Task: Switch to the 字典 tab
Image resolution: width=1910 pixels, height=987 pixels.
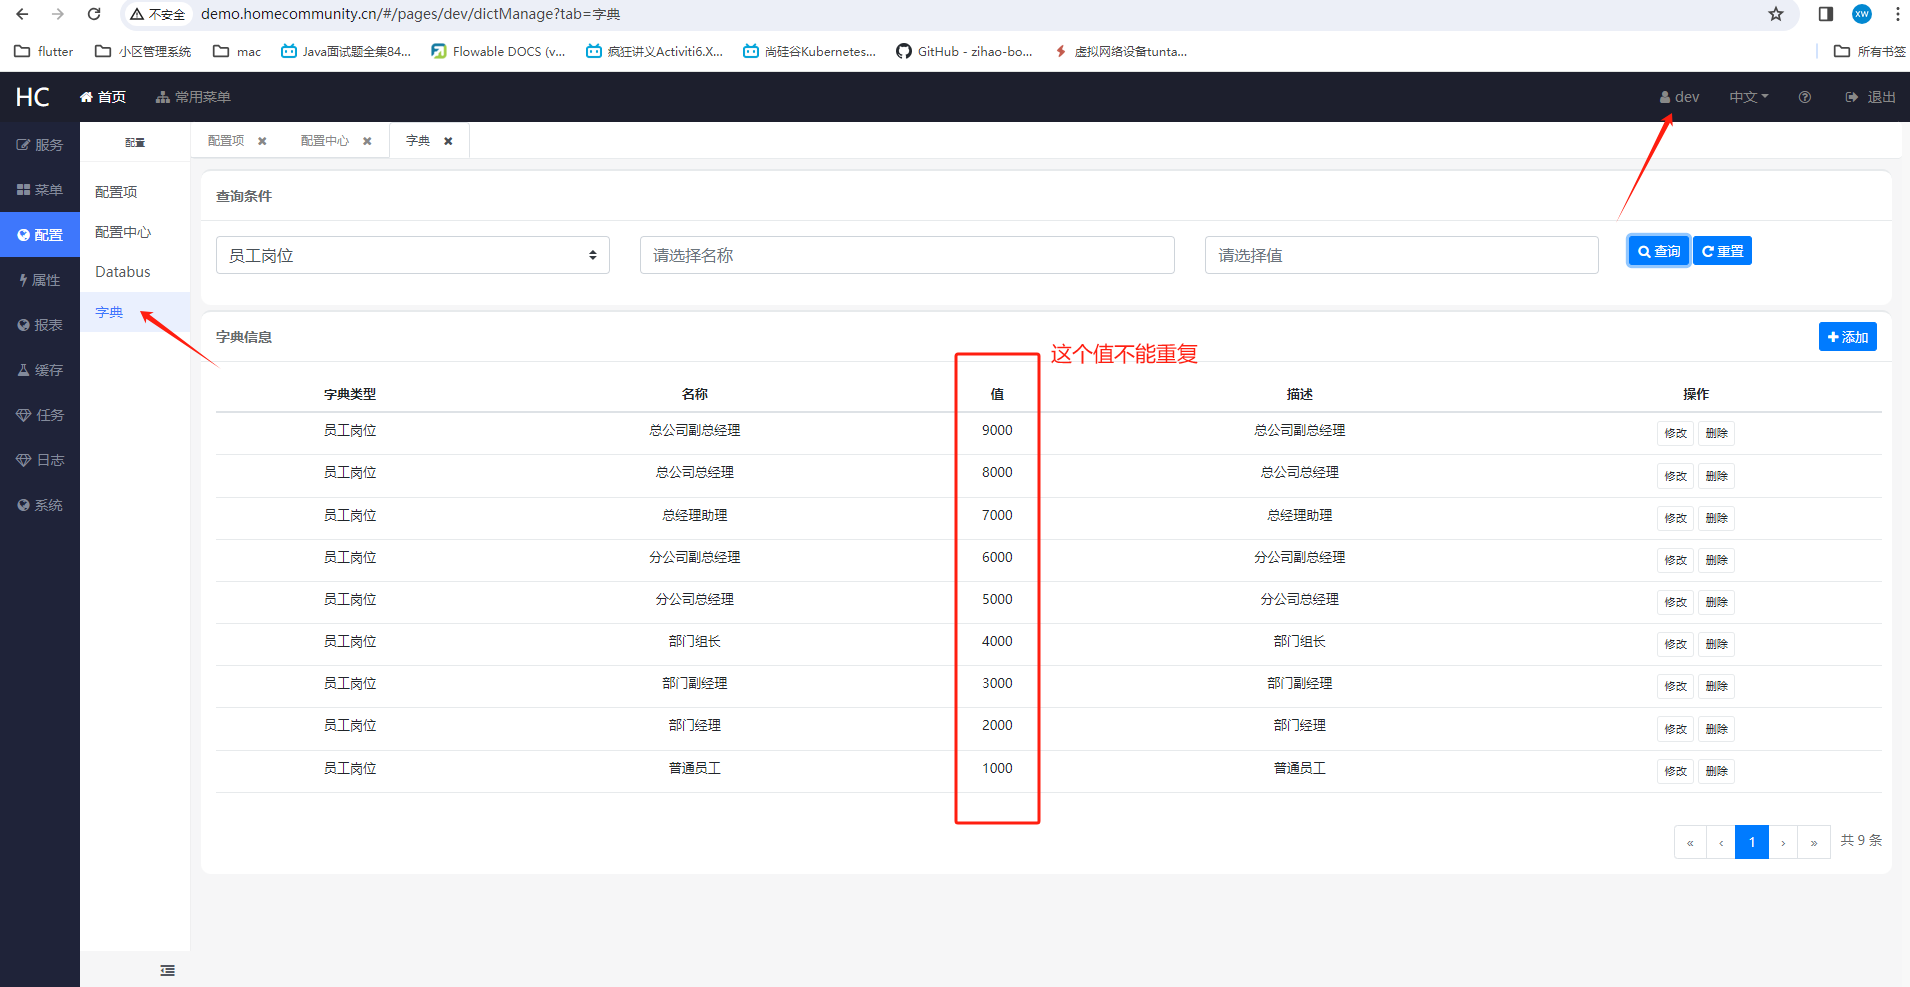Action: (x=418, y=141)
